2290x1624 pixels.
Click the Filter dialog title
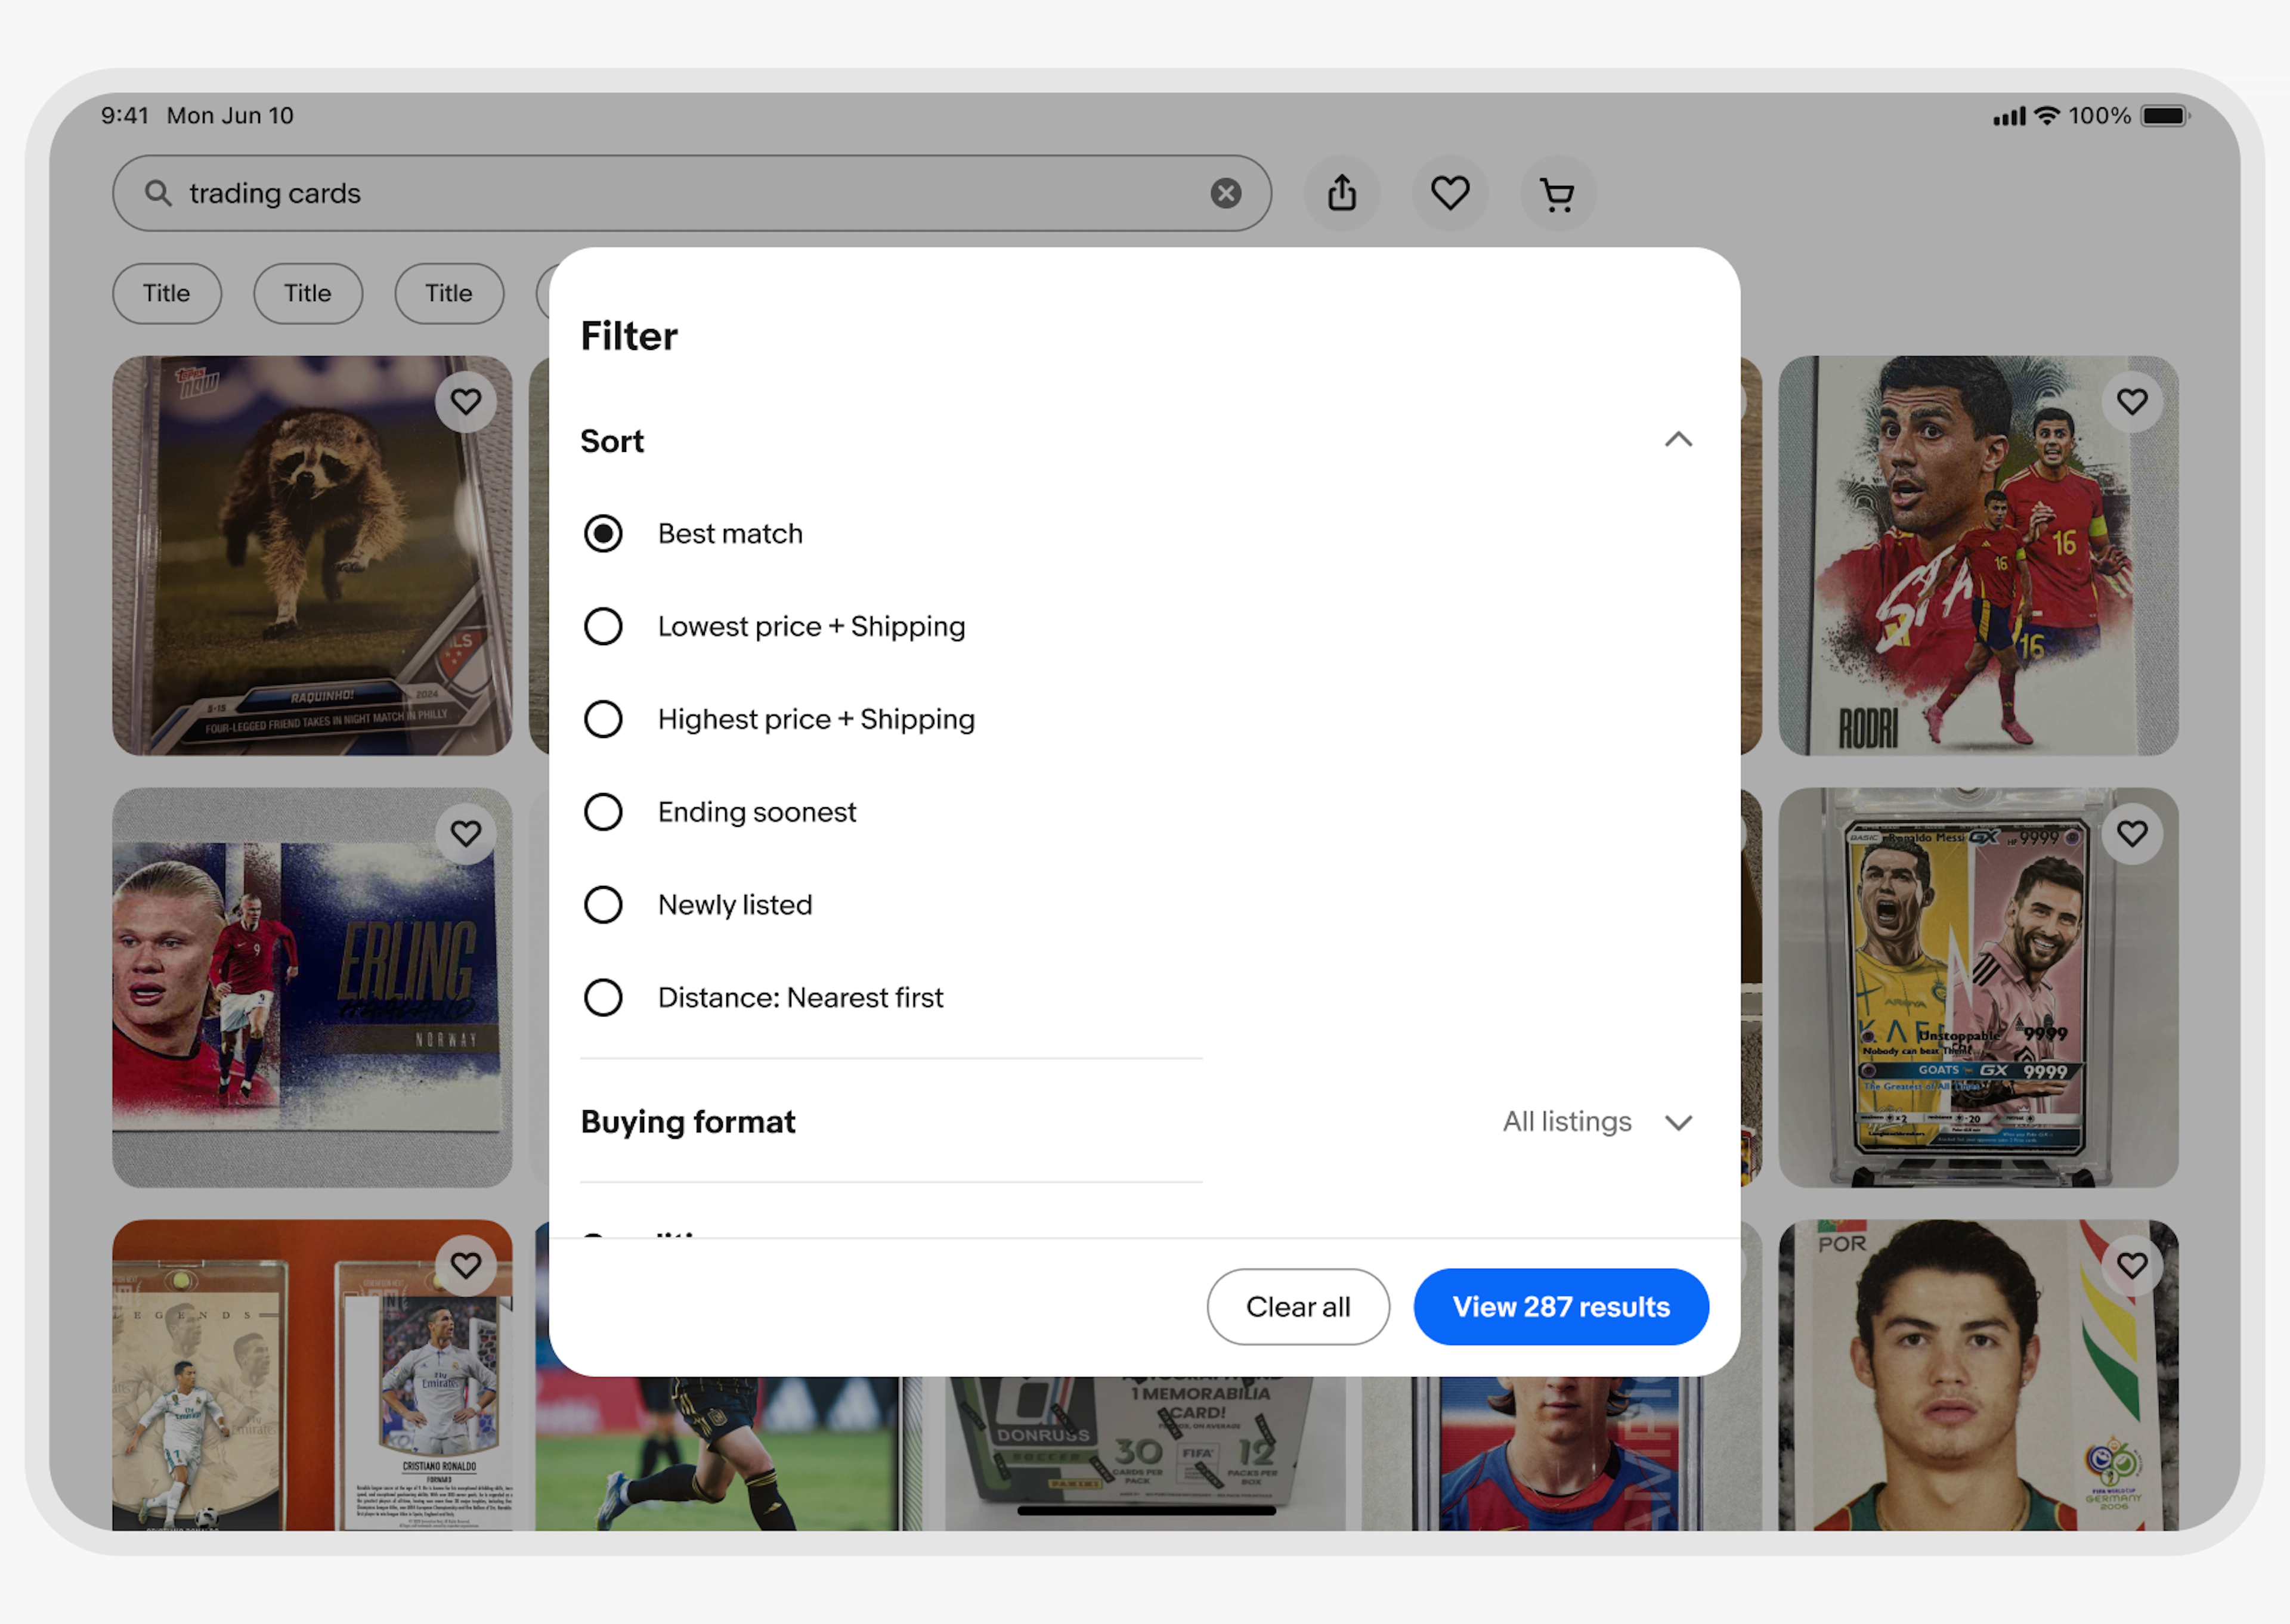[x=629, y=336]
